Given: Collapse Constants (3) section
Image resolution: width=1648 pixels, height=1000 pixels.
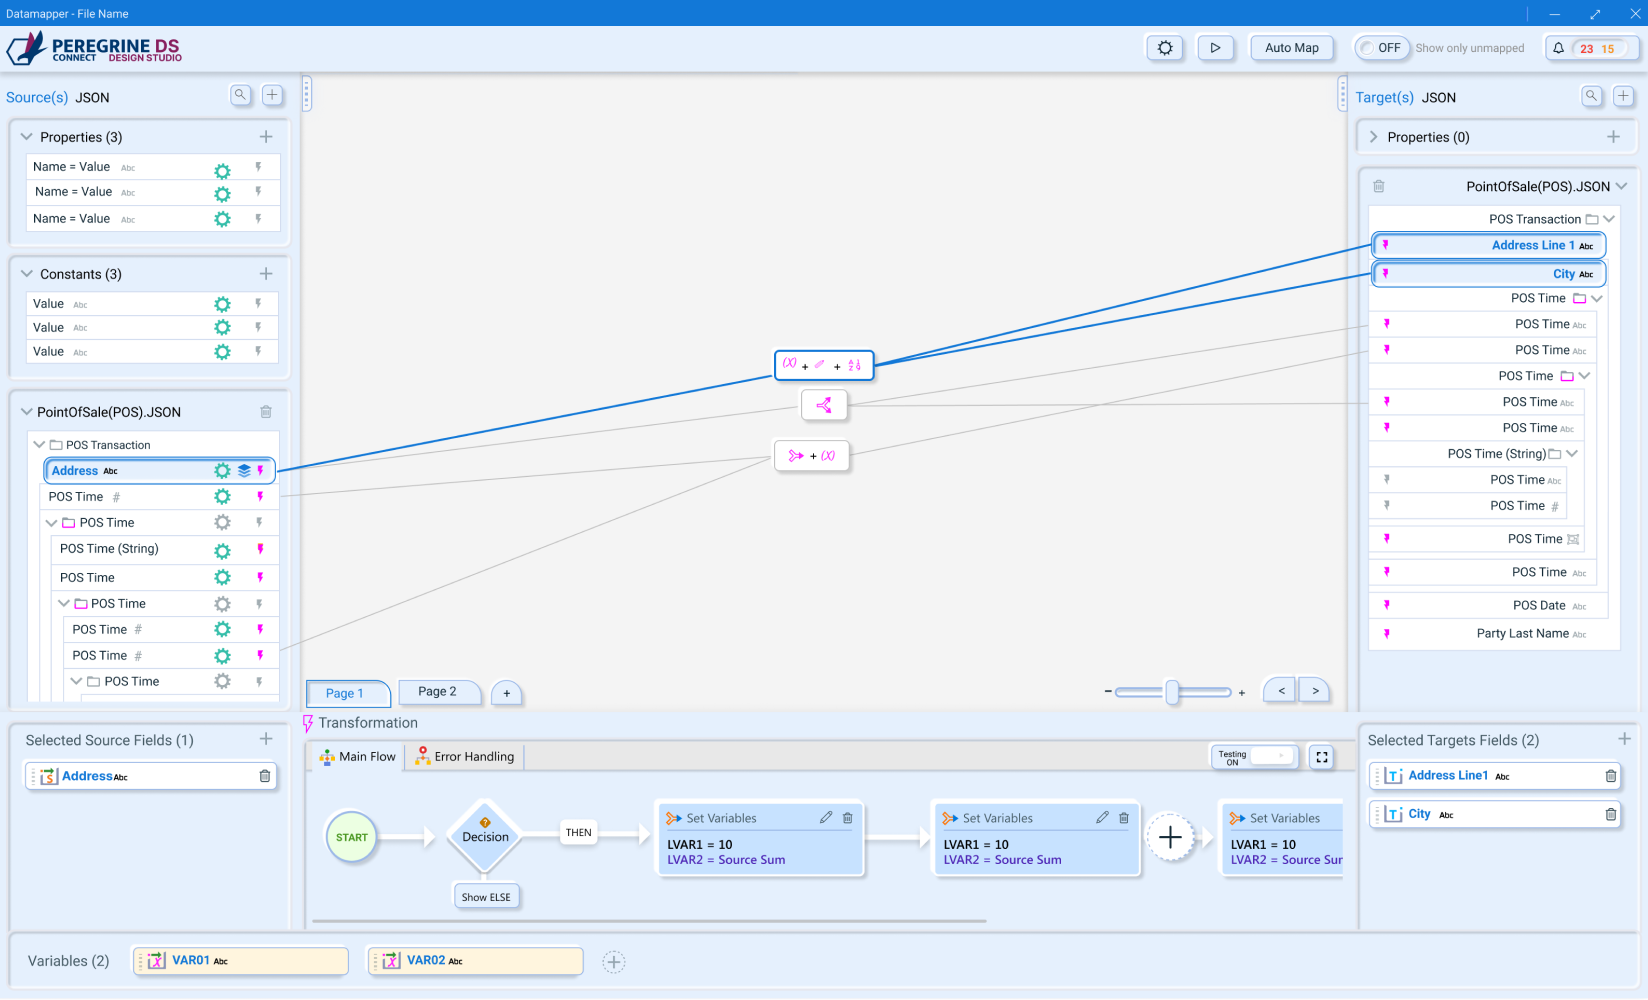Looking at the screenshot, I should tap(27, 274).
